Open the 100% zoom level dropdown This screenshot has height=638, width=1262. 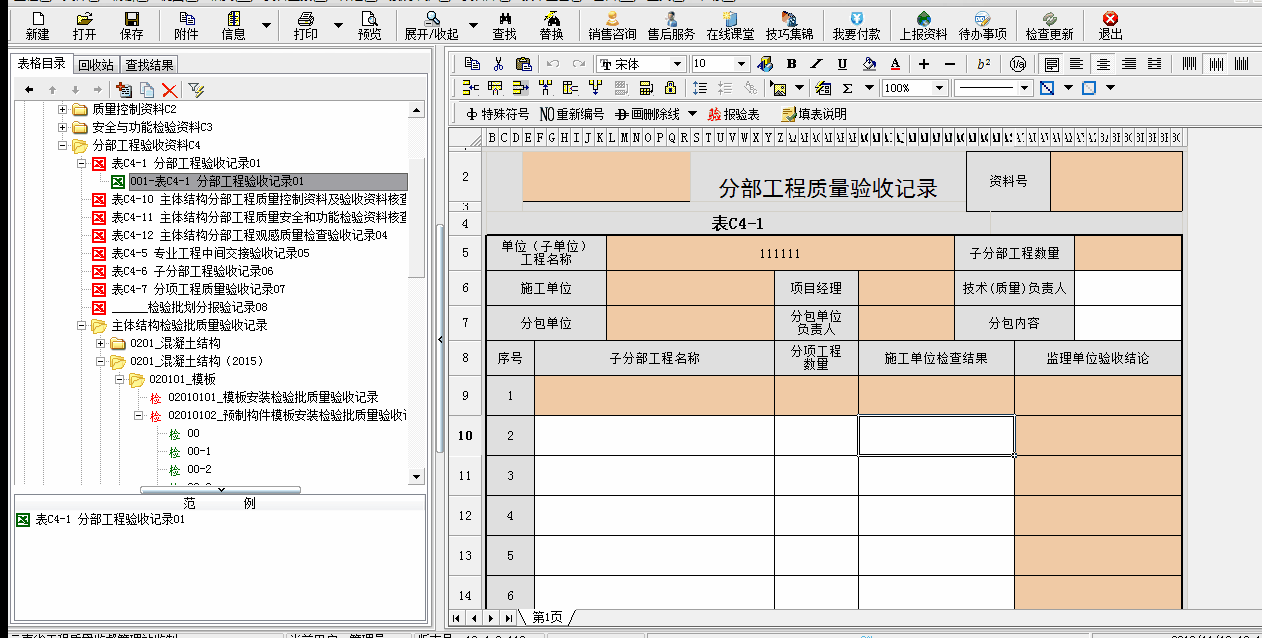tap(937, 88)
